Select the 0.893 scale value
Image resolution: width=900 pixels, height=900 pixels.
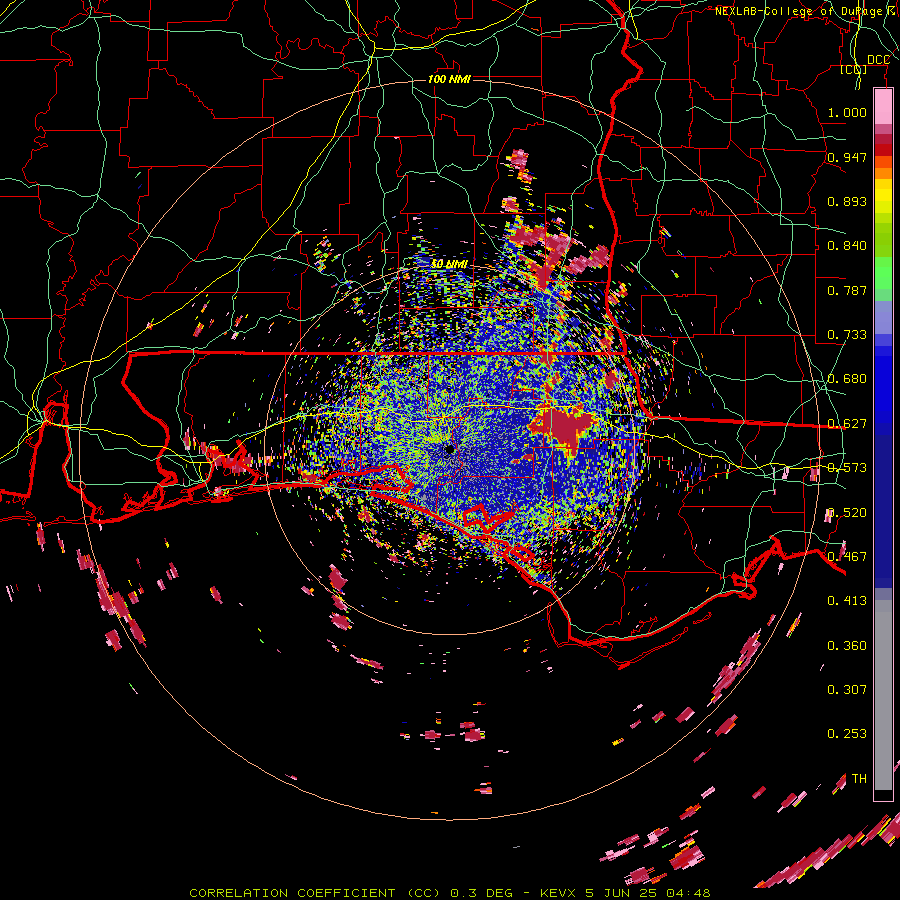click(x=847, y=201)
